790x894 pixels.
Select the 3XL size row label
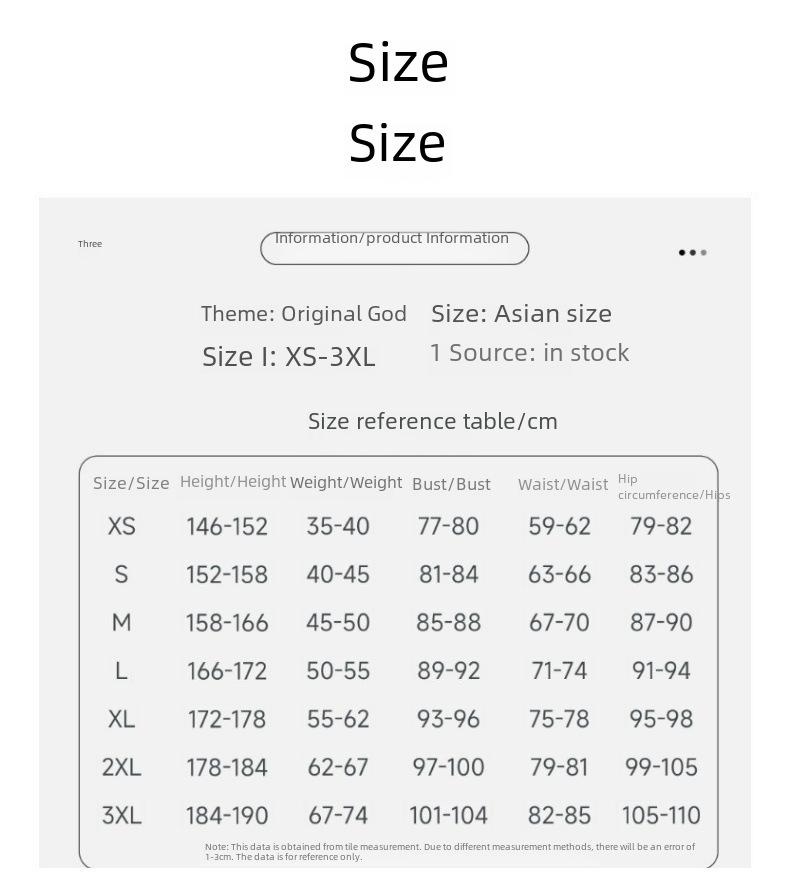click(121, 815)
